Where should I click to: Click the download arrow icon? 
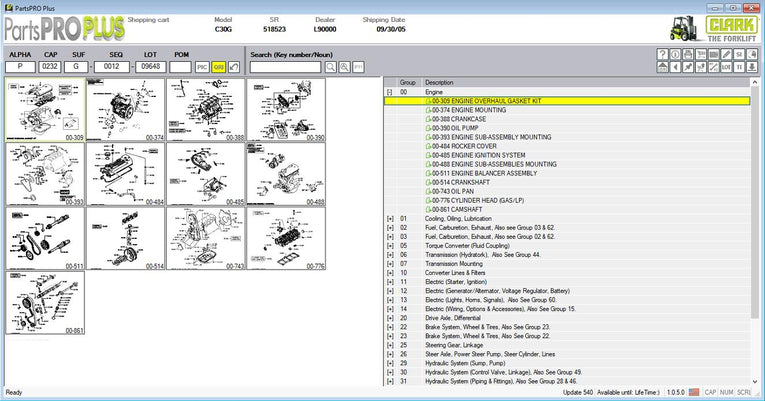point(752,67)
